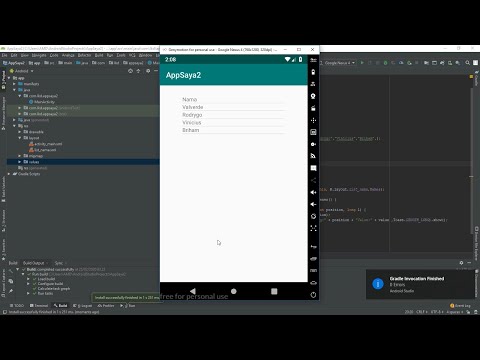Screen dimensions: 480x360
Task: Click Search Everywhere magnifier icon
Action: tap(468, 63)
